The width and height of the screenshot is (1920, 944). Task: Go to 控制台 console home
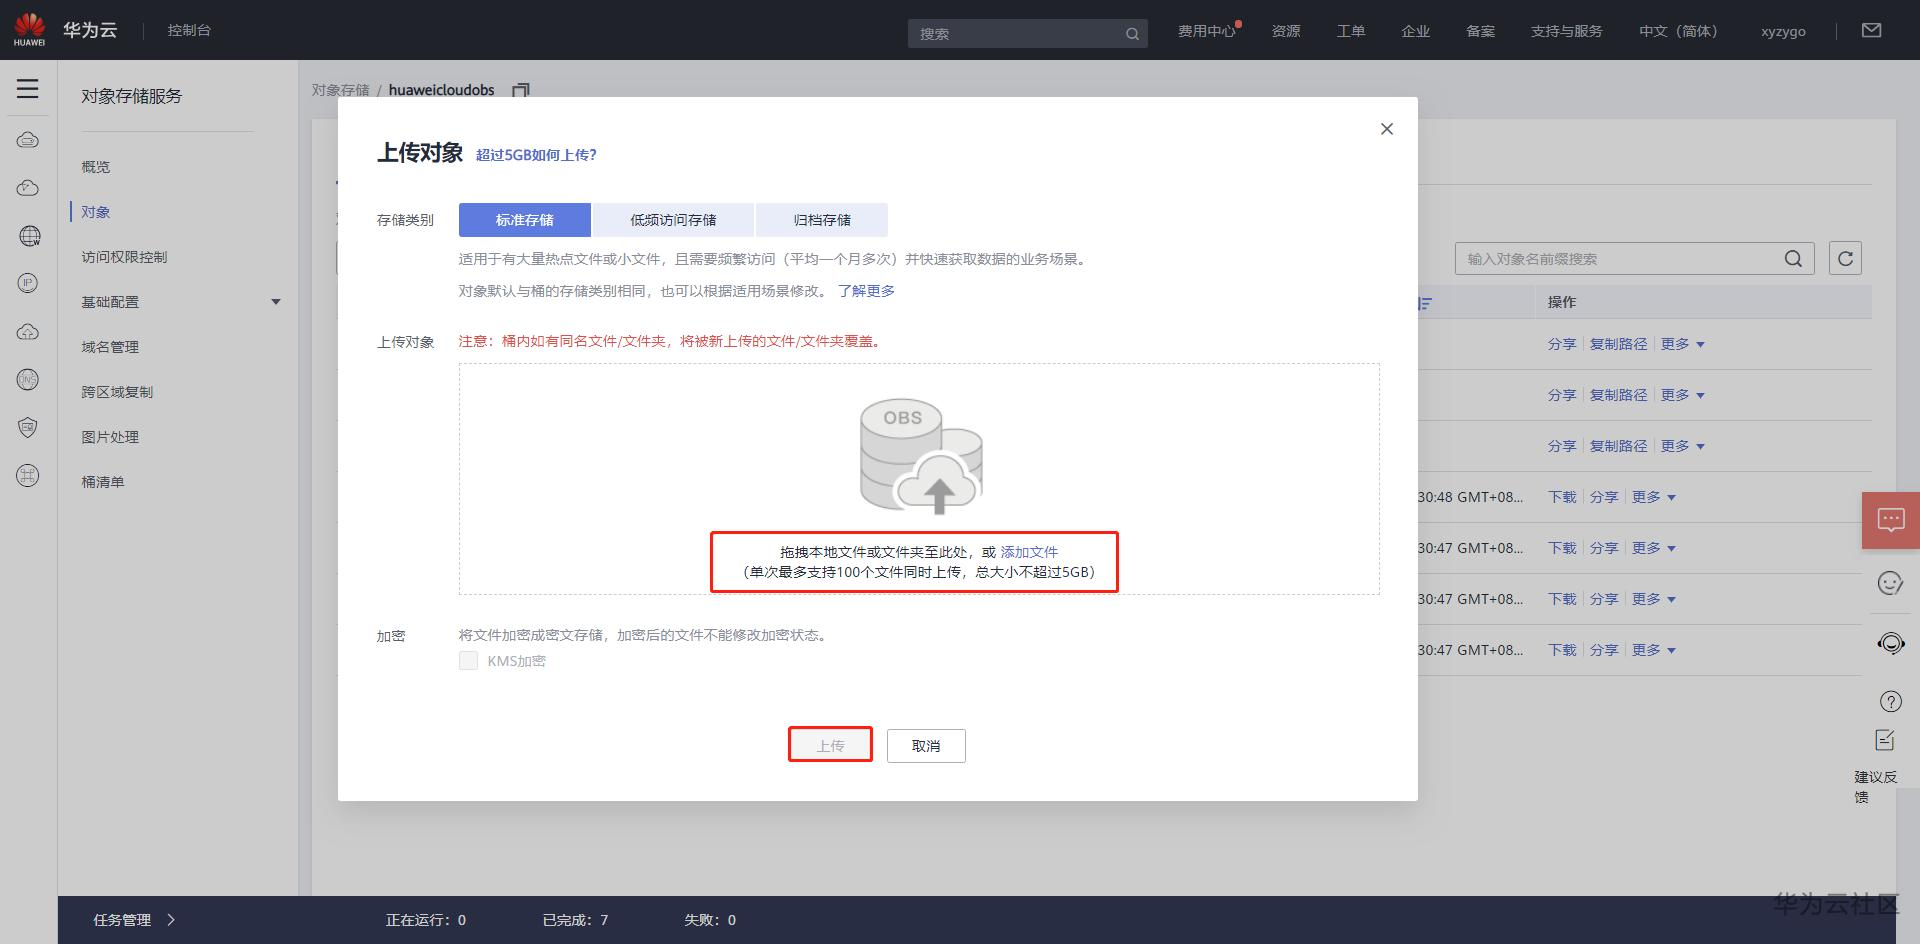click(189, 30)
